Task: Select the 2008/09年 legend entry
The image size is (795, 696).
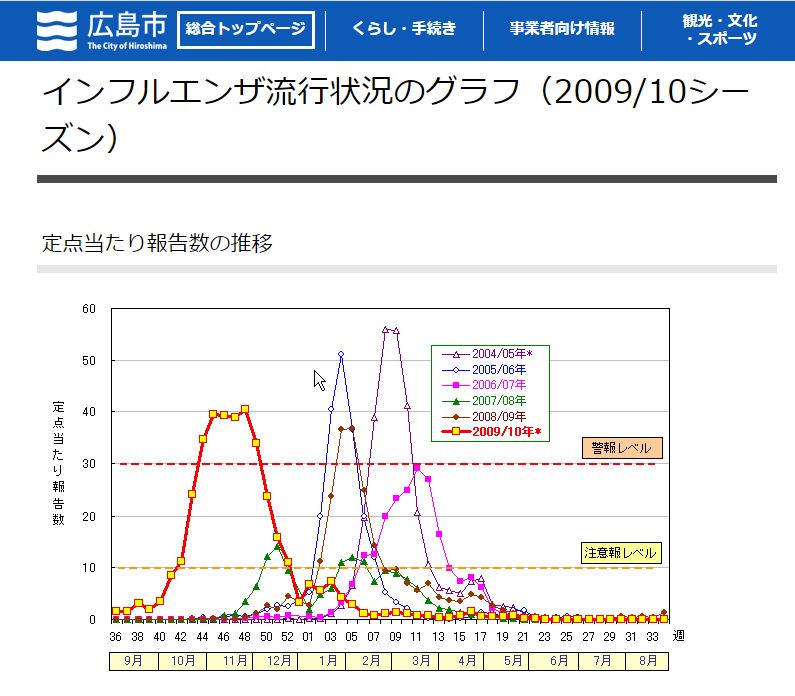Action: click(484, 416)
